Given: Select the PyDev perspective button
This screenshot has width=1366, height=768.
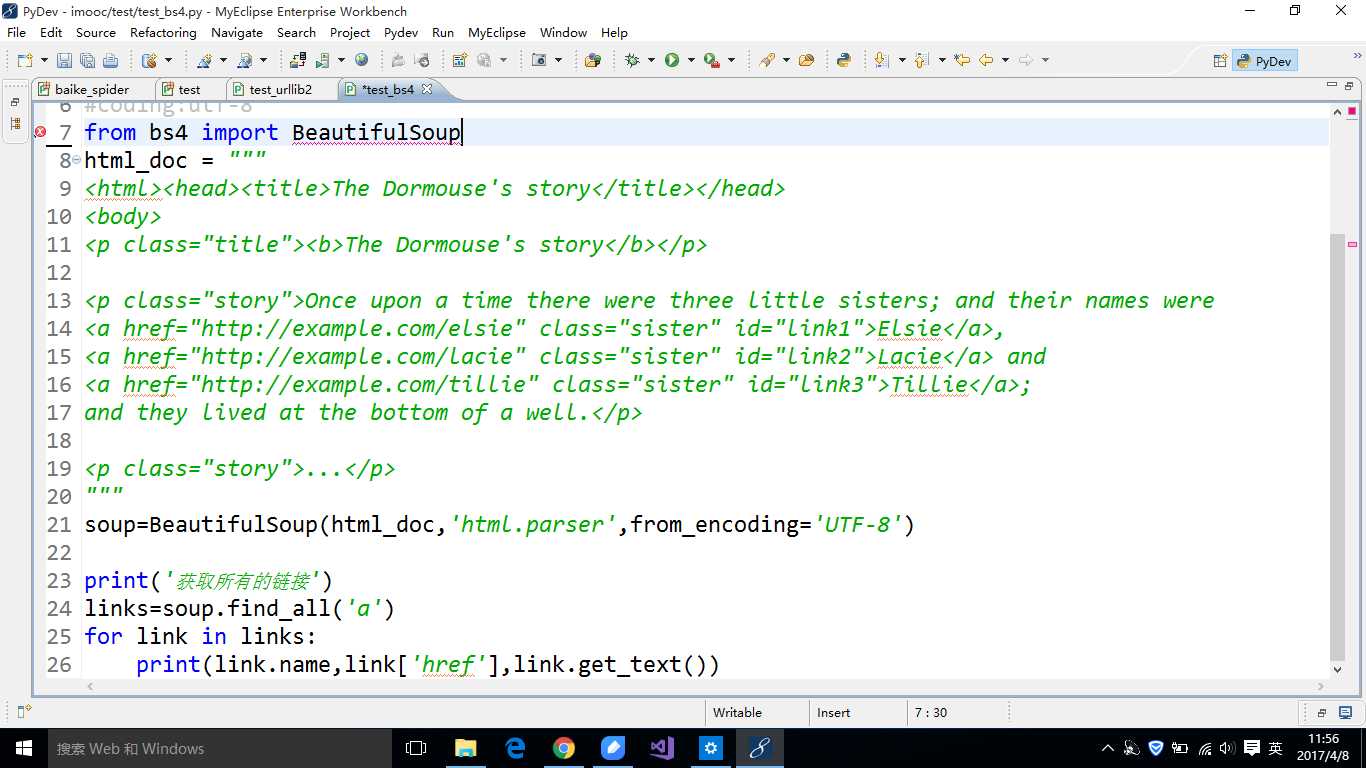Looking at the screenshot, I should 1264,61.
